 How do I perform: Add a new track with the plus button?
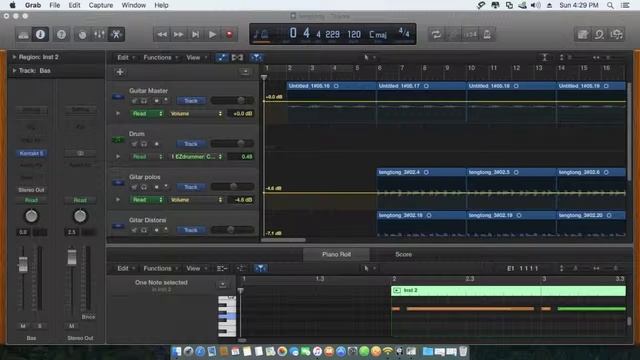point(120,72)
